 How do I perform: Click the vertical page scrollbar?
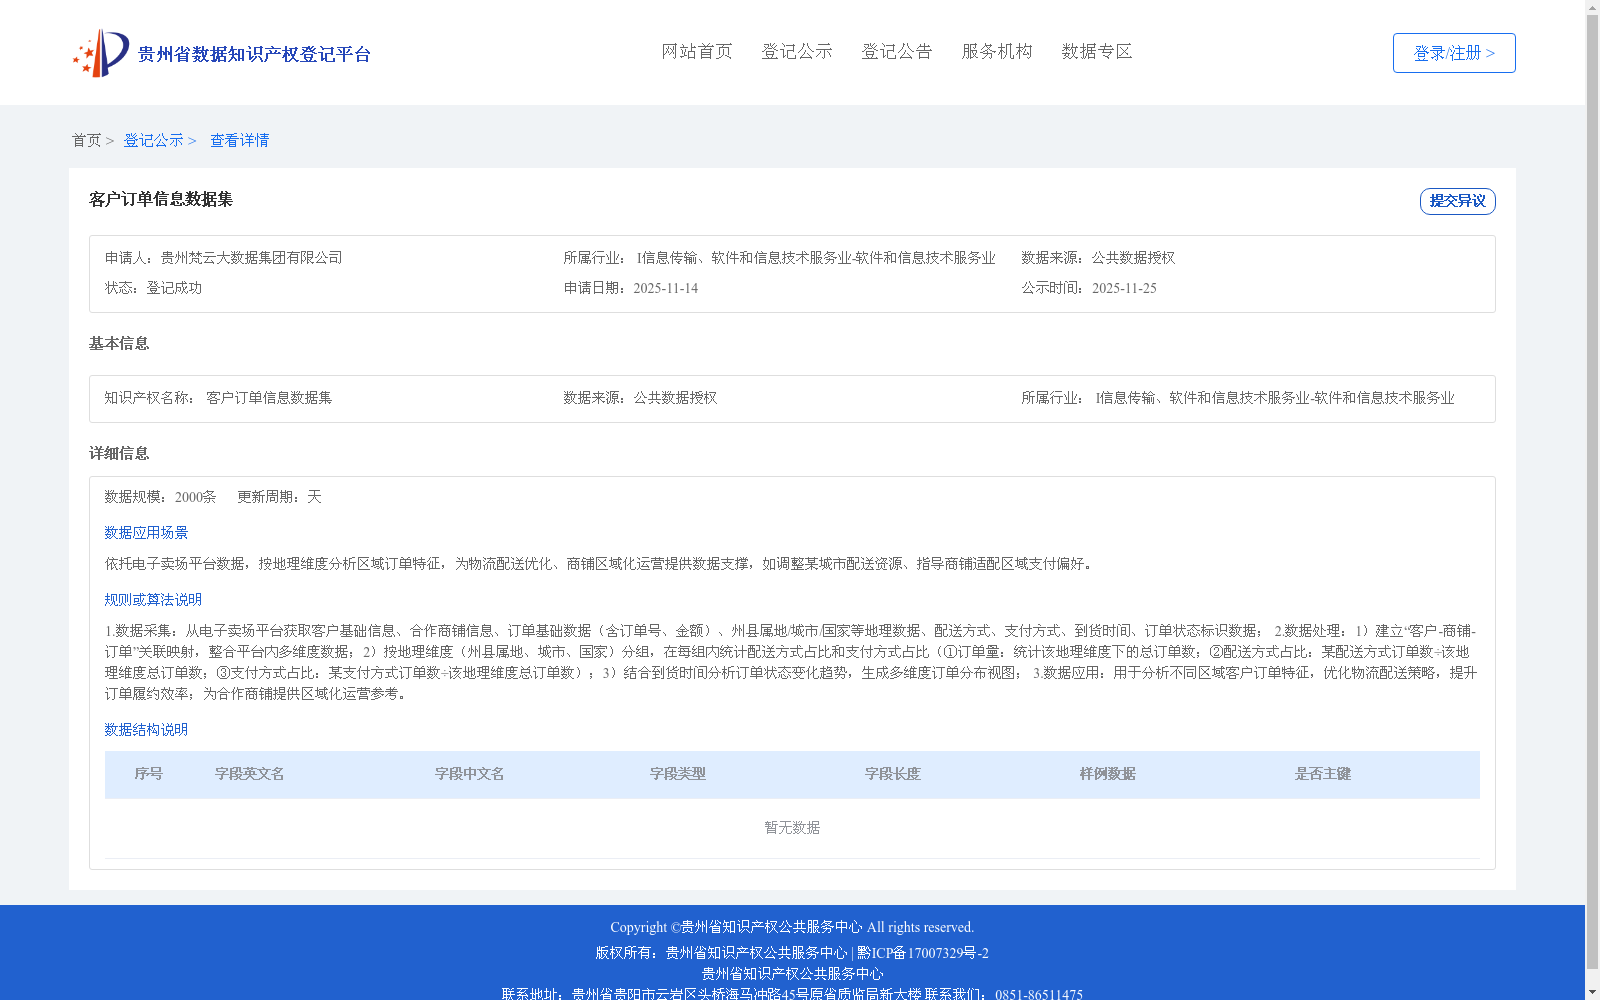(x=1592, y=492)
